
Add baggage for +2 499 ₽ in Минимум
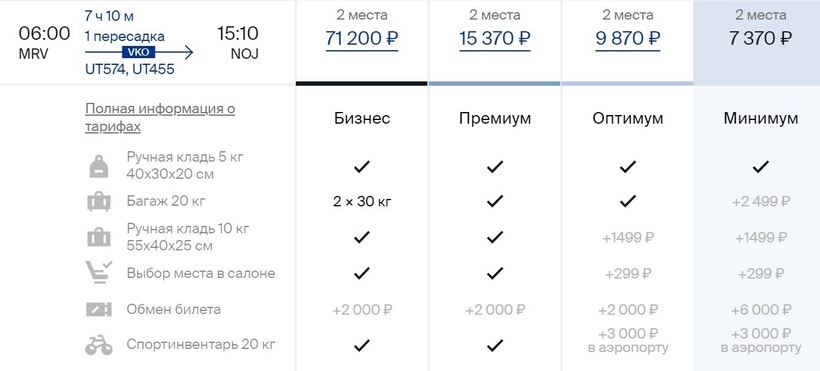(760, 201)
